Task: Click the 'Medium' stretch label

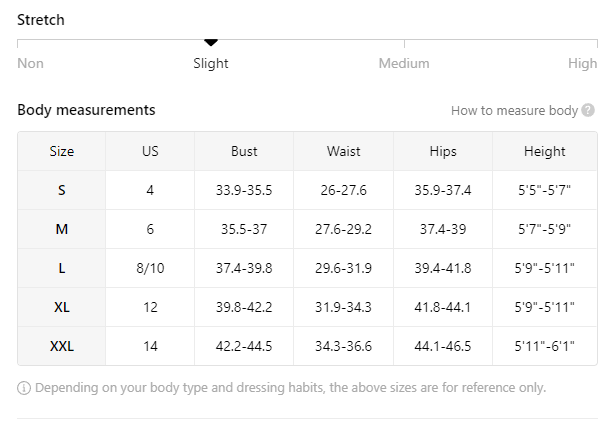Action: [x=404, y=63]
